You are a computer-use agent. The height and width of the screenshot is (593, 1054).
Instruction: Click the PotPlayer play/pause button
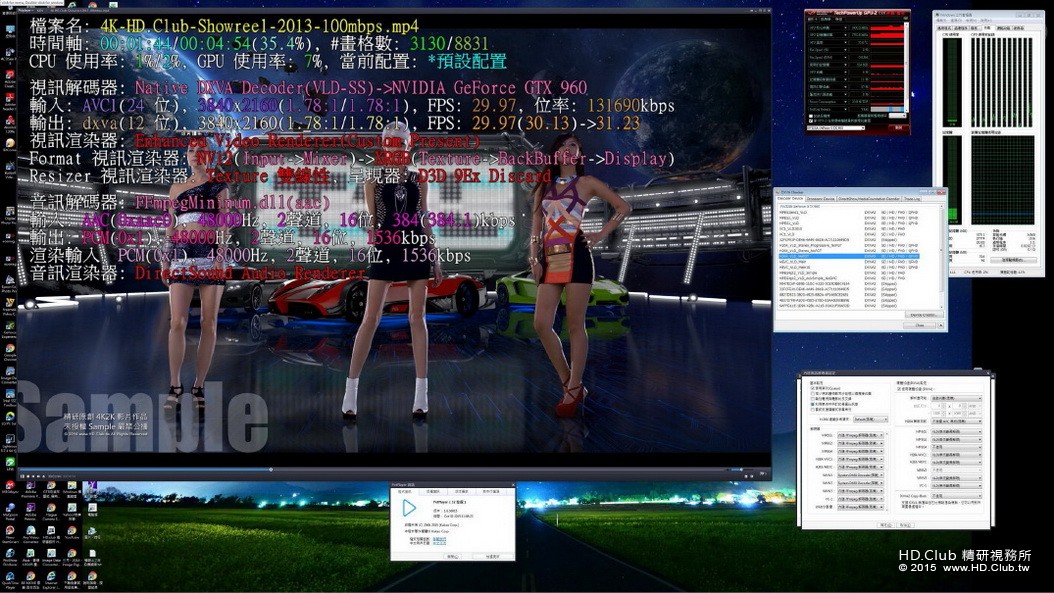[22, 476]
